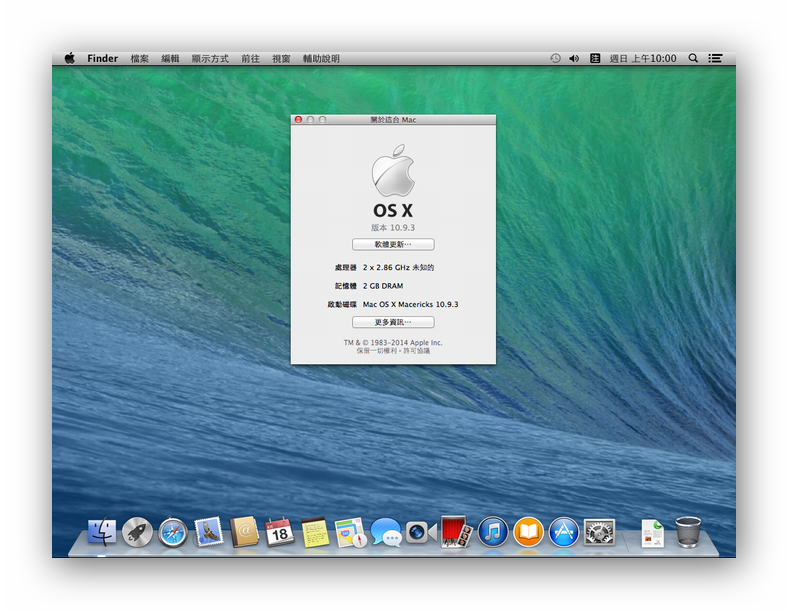The height and width of the screenshot is (610, 788).
Task: Click the 更多資訊… button
Action: [x=393, y=322]
